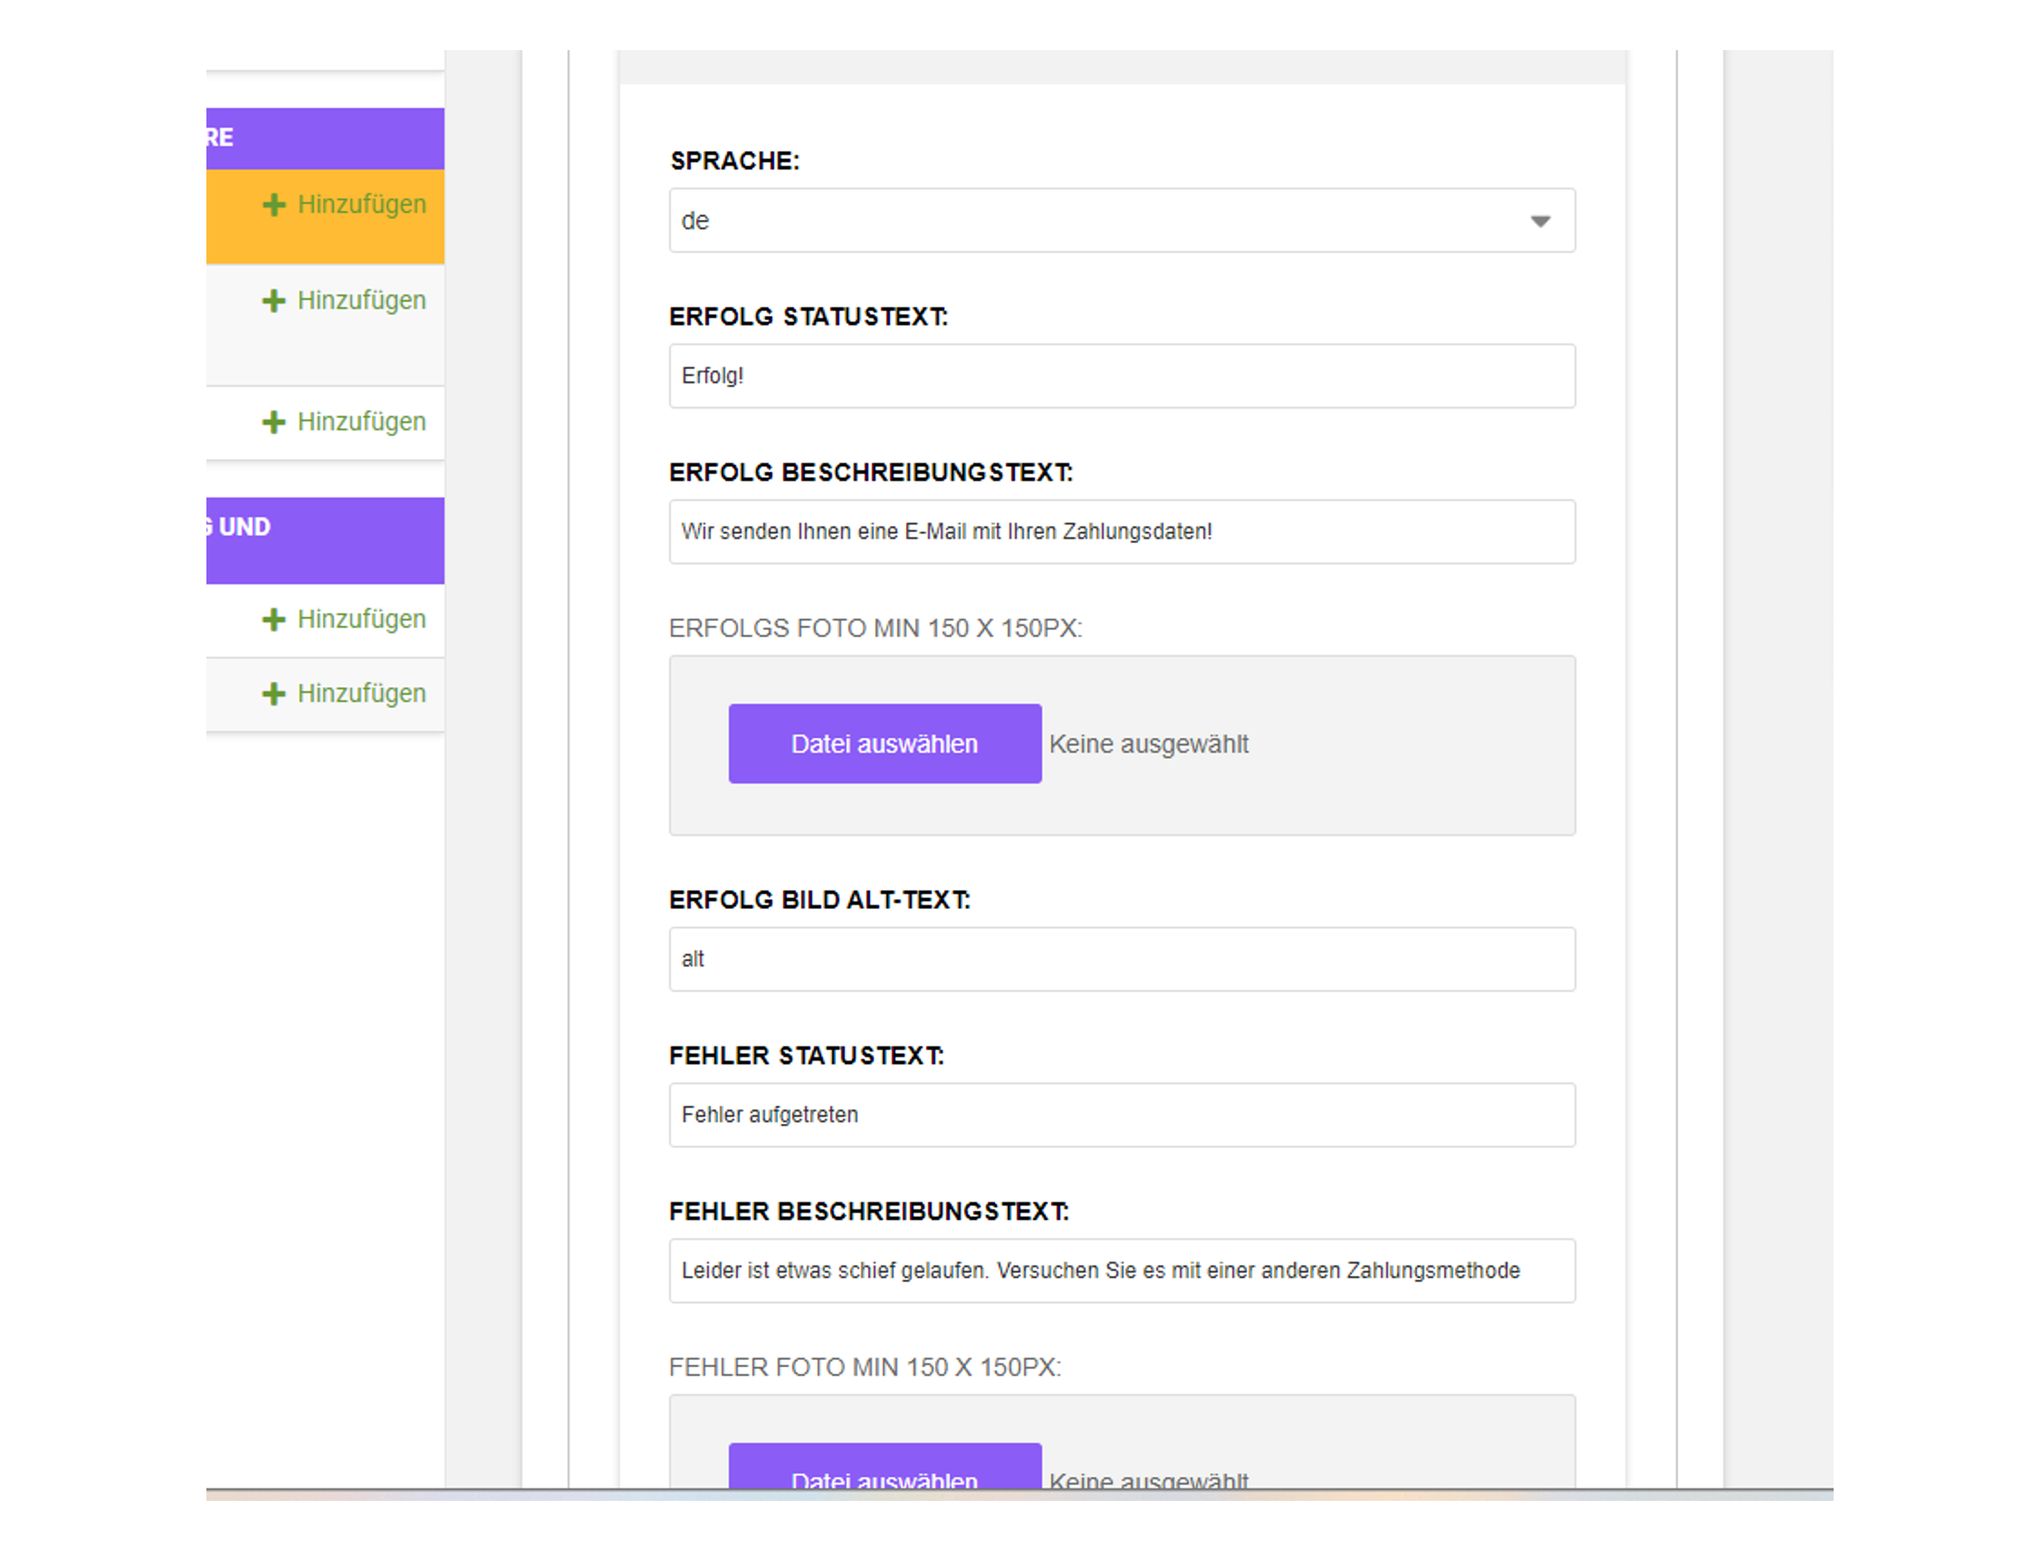
Task: Click Hinzufügen link in orange row
Action: 361,205
